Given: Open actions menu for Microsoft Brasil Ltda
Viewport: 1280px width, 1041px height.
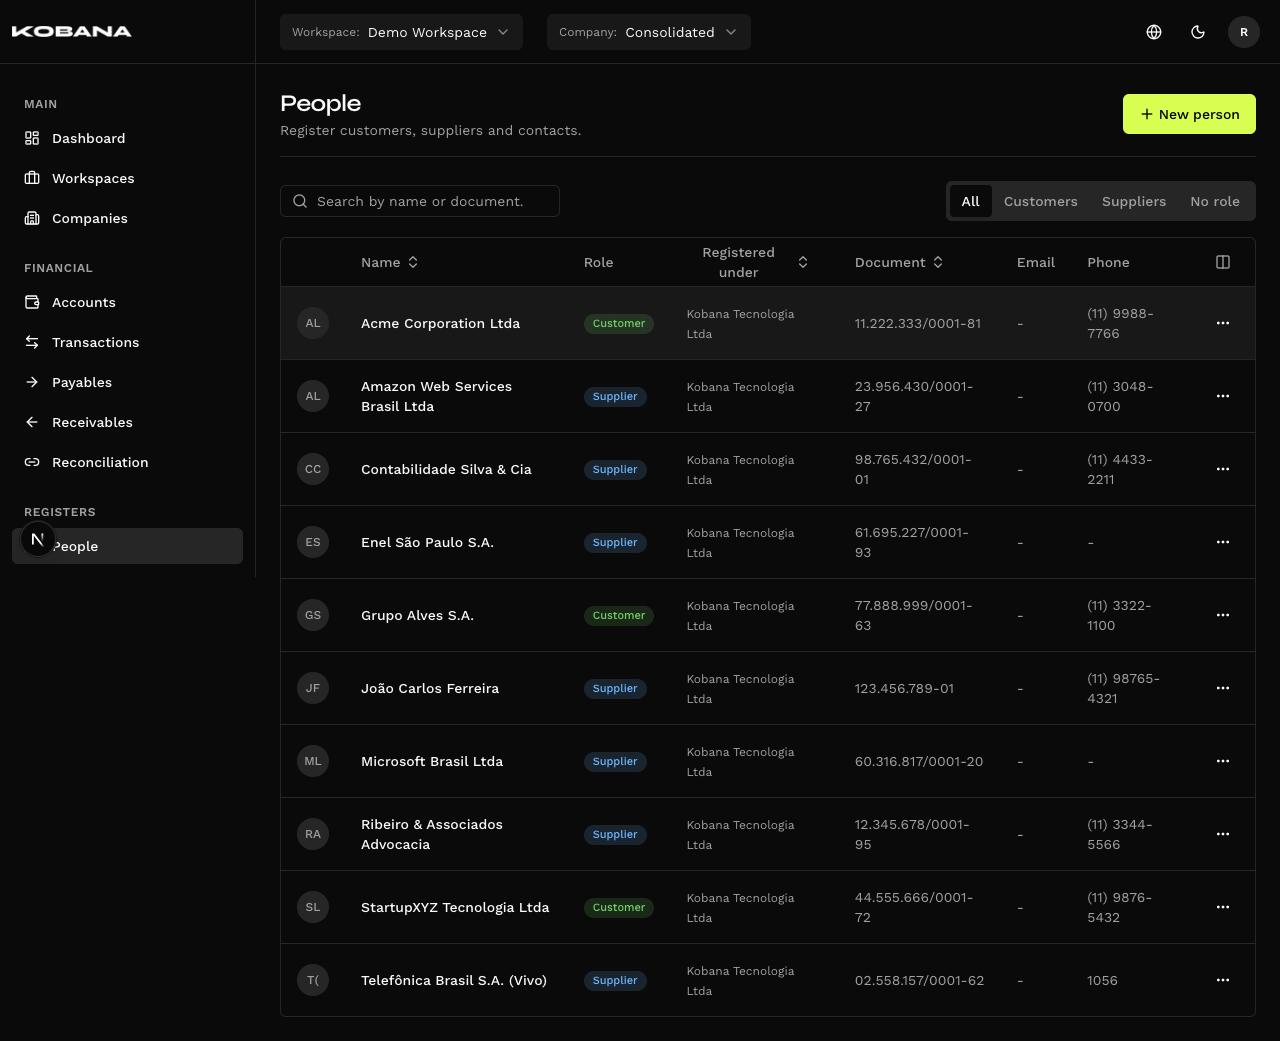Looking at the screenshot, I should pos(1222,761).
